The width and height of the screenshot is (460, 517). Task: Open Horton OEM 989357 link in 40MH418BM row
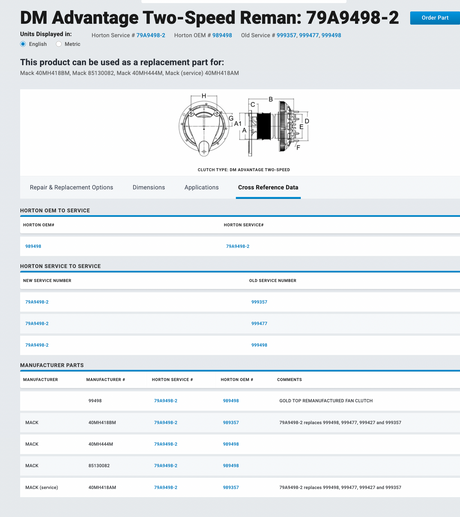coord(231,422)
